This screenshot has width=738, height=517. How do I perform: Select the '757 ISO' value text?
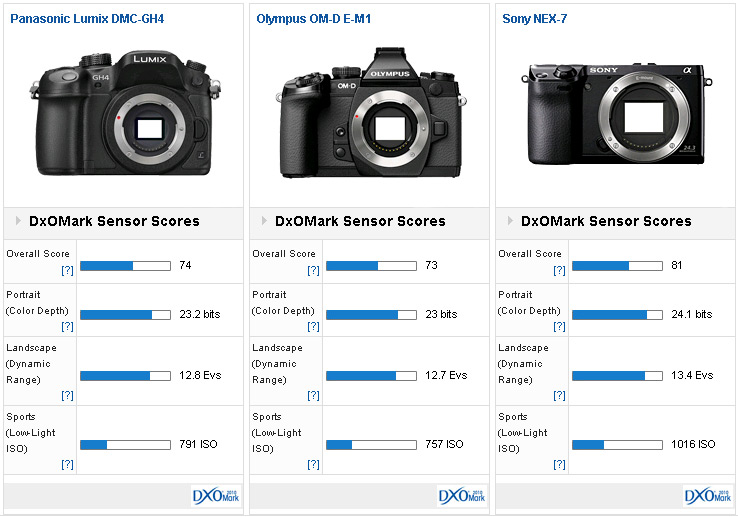pos(444,444)
